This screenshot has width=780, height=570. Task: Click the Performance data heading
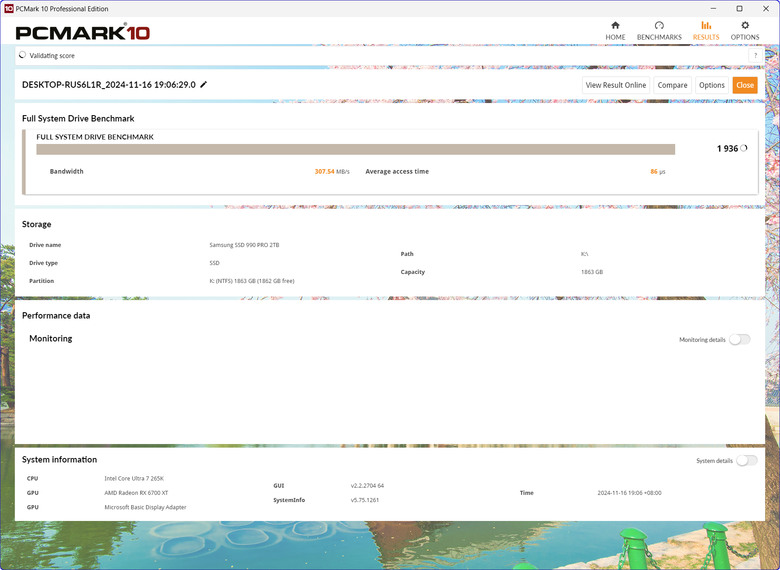[56, 315]
